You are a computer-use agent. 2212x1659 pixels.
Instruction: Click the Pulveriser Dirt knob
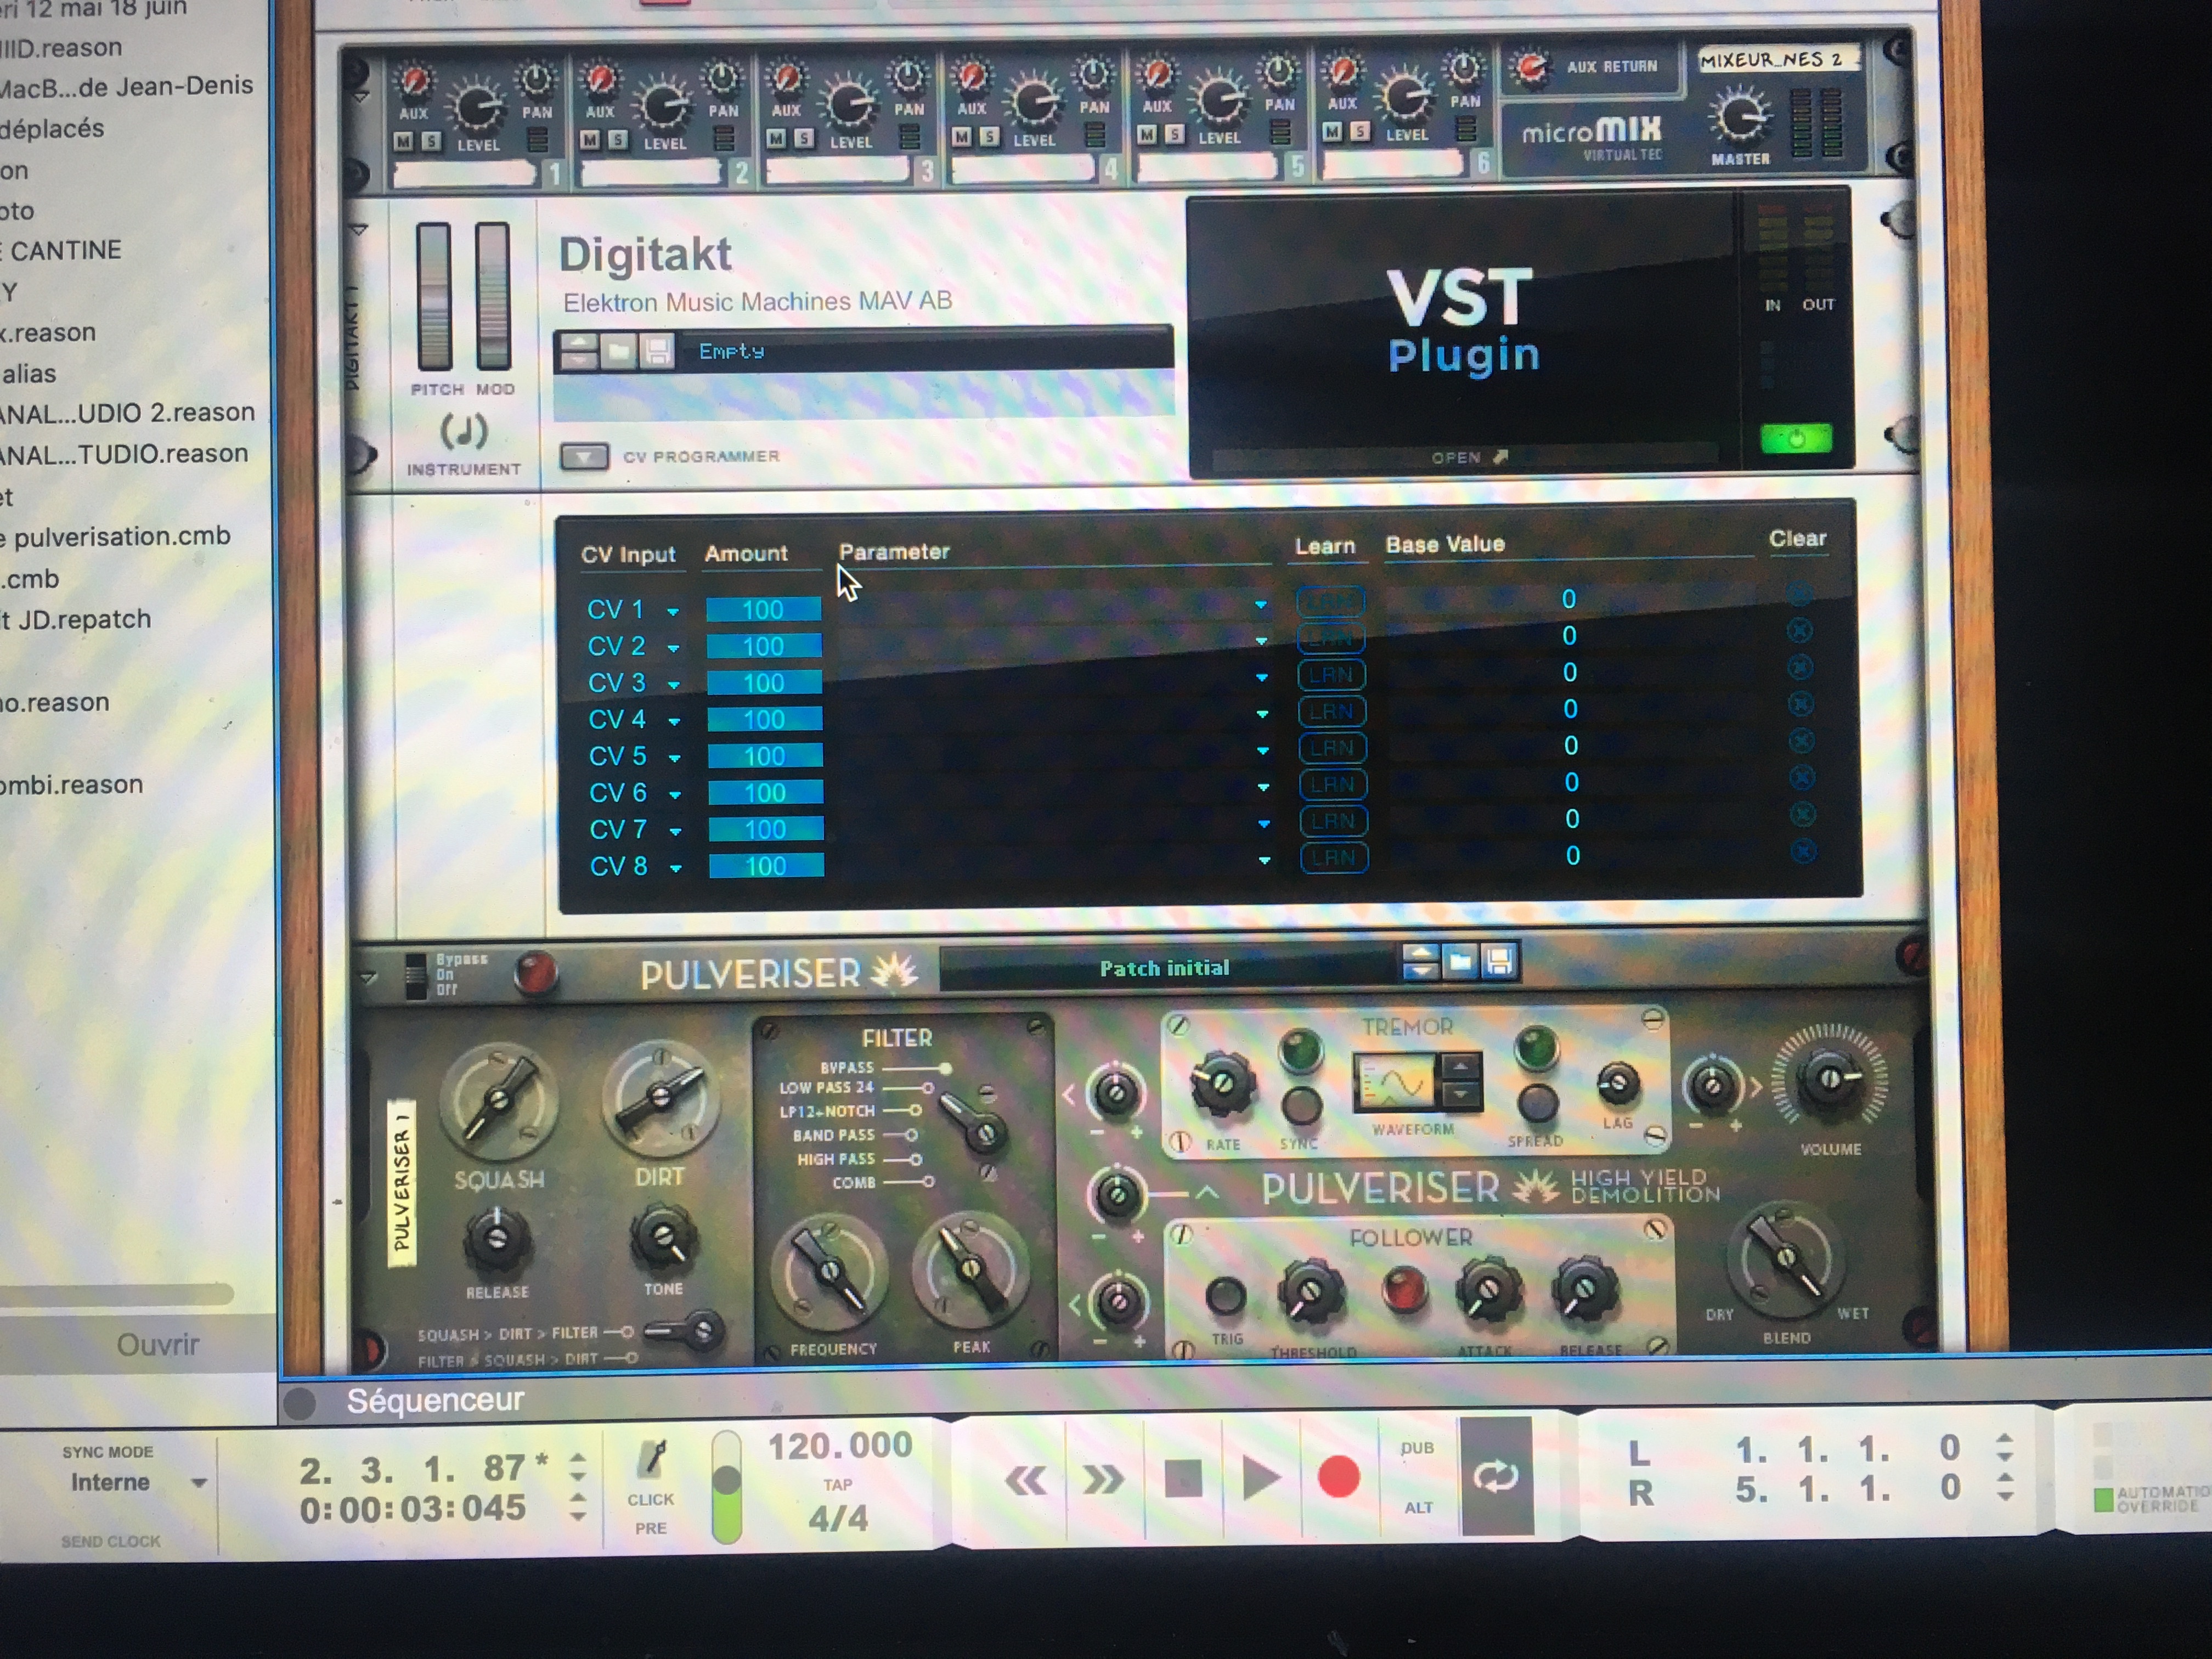(660, 1097)
